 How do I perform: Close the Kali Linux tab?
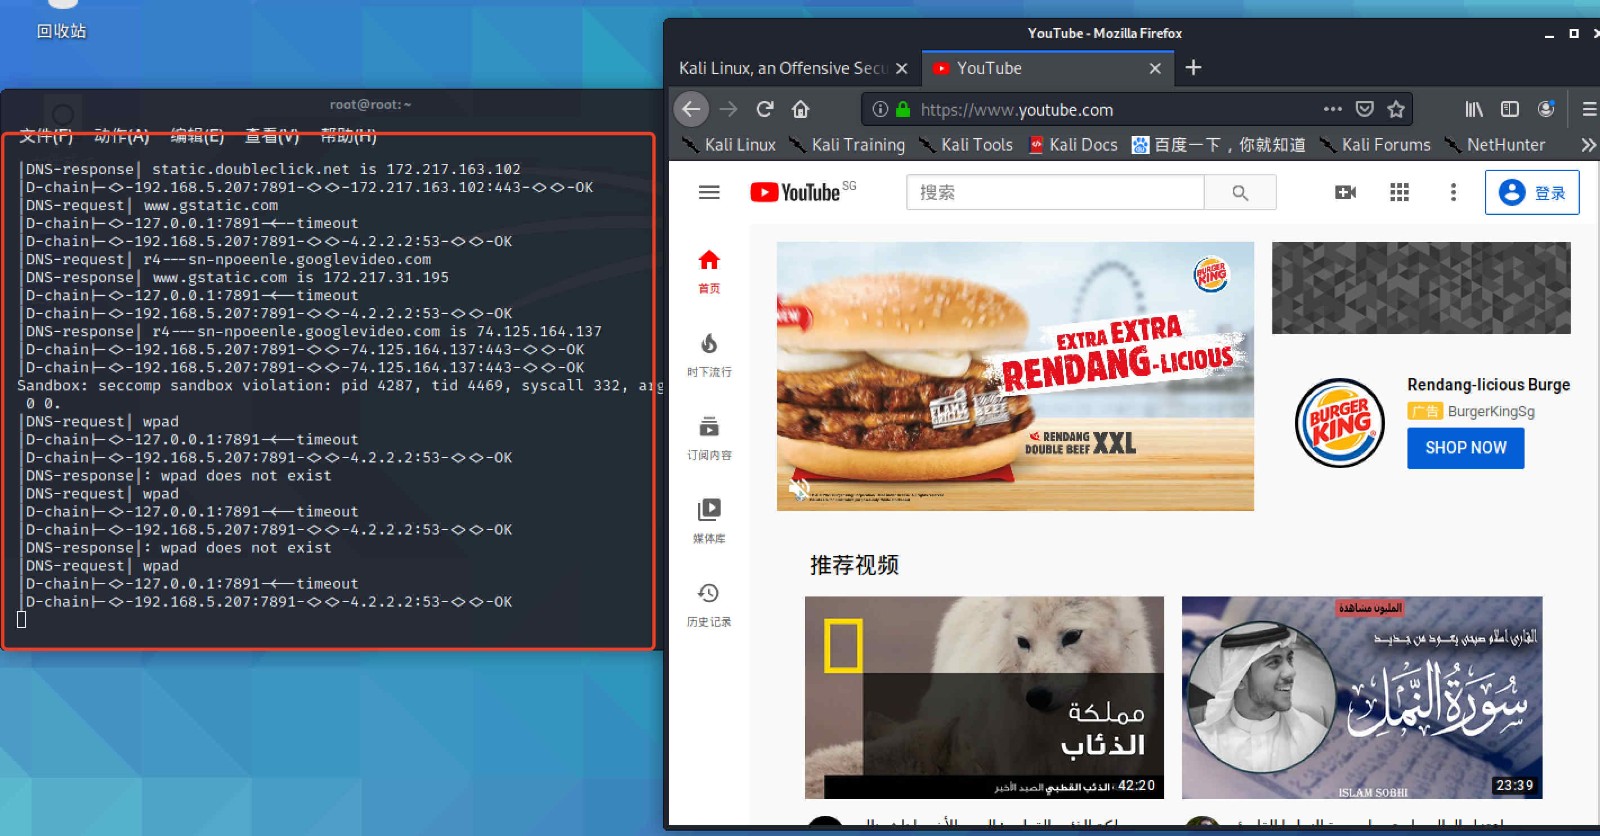coord(901,68)
